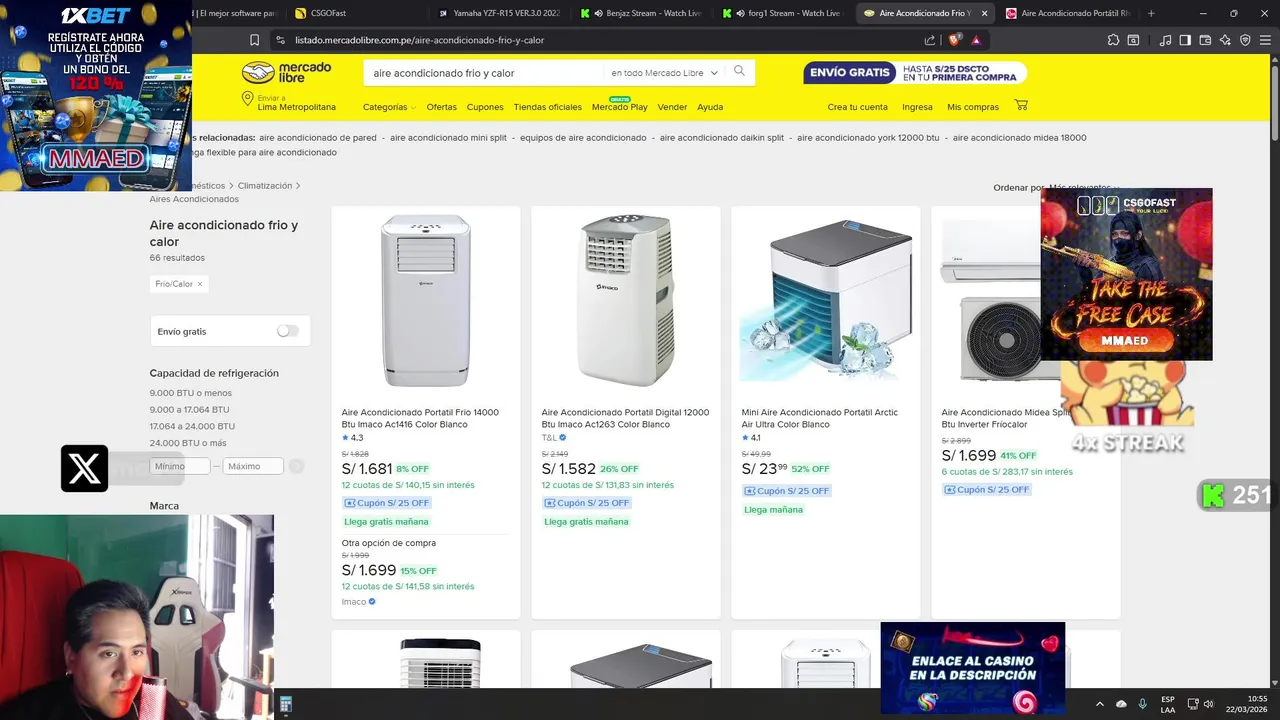
Task: Toggle the Envío gratis switch
Action: [288, 331]
